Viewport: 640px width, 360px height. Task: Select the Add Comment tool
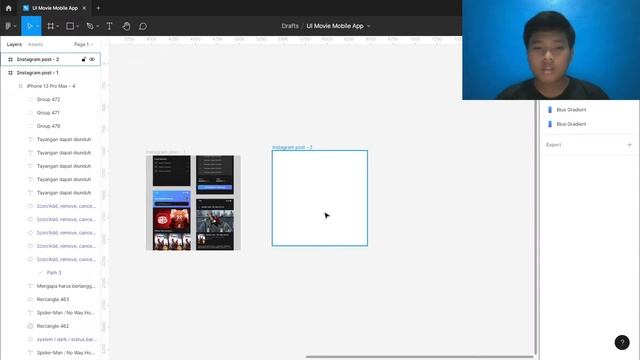tap(143, 26)
